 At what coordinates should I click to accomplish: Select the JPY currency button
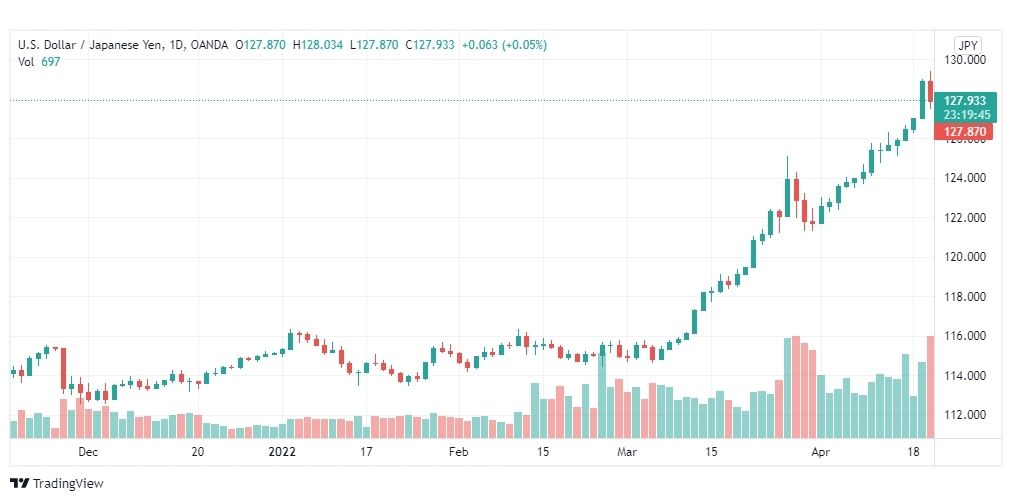[967, 46]
